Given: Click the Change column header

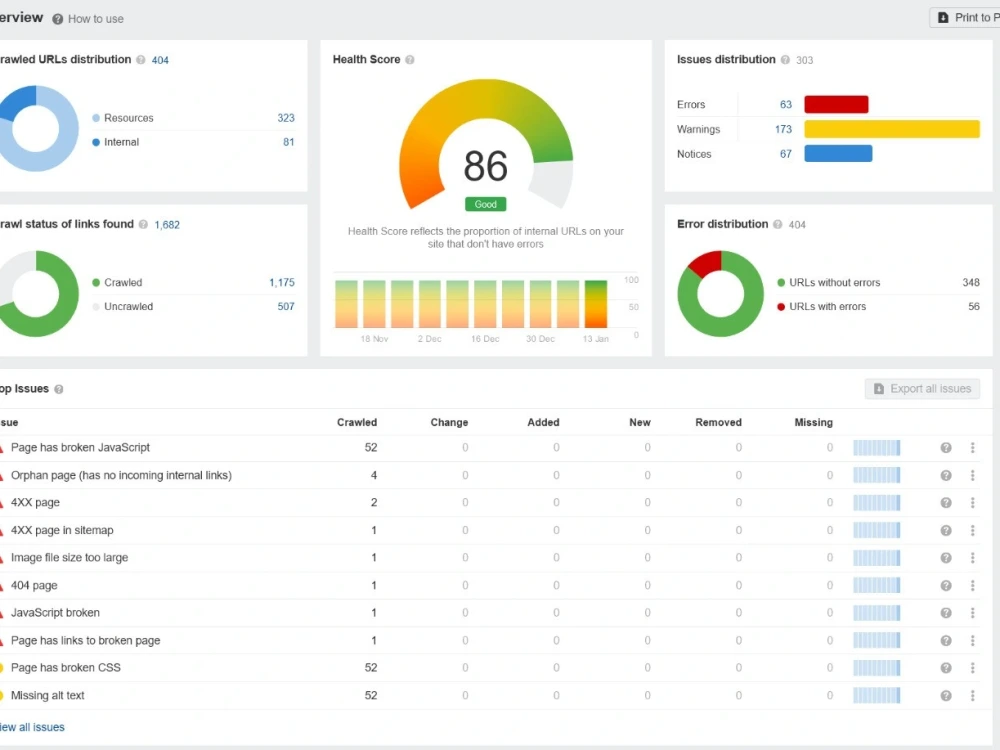Looking at the screenshot, I should click(449, 422).
